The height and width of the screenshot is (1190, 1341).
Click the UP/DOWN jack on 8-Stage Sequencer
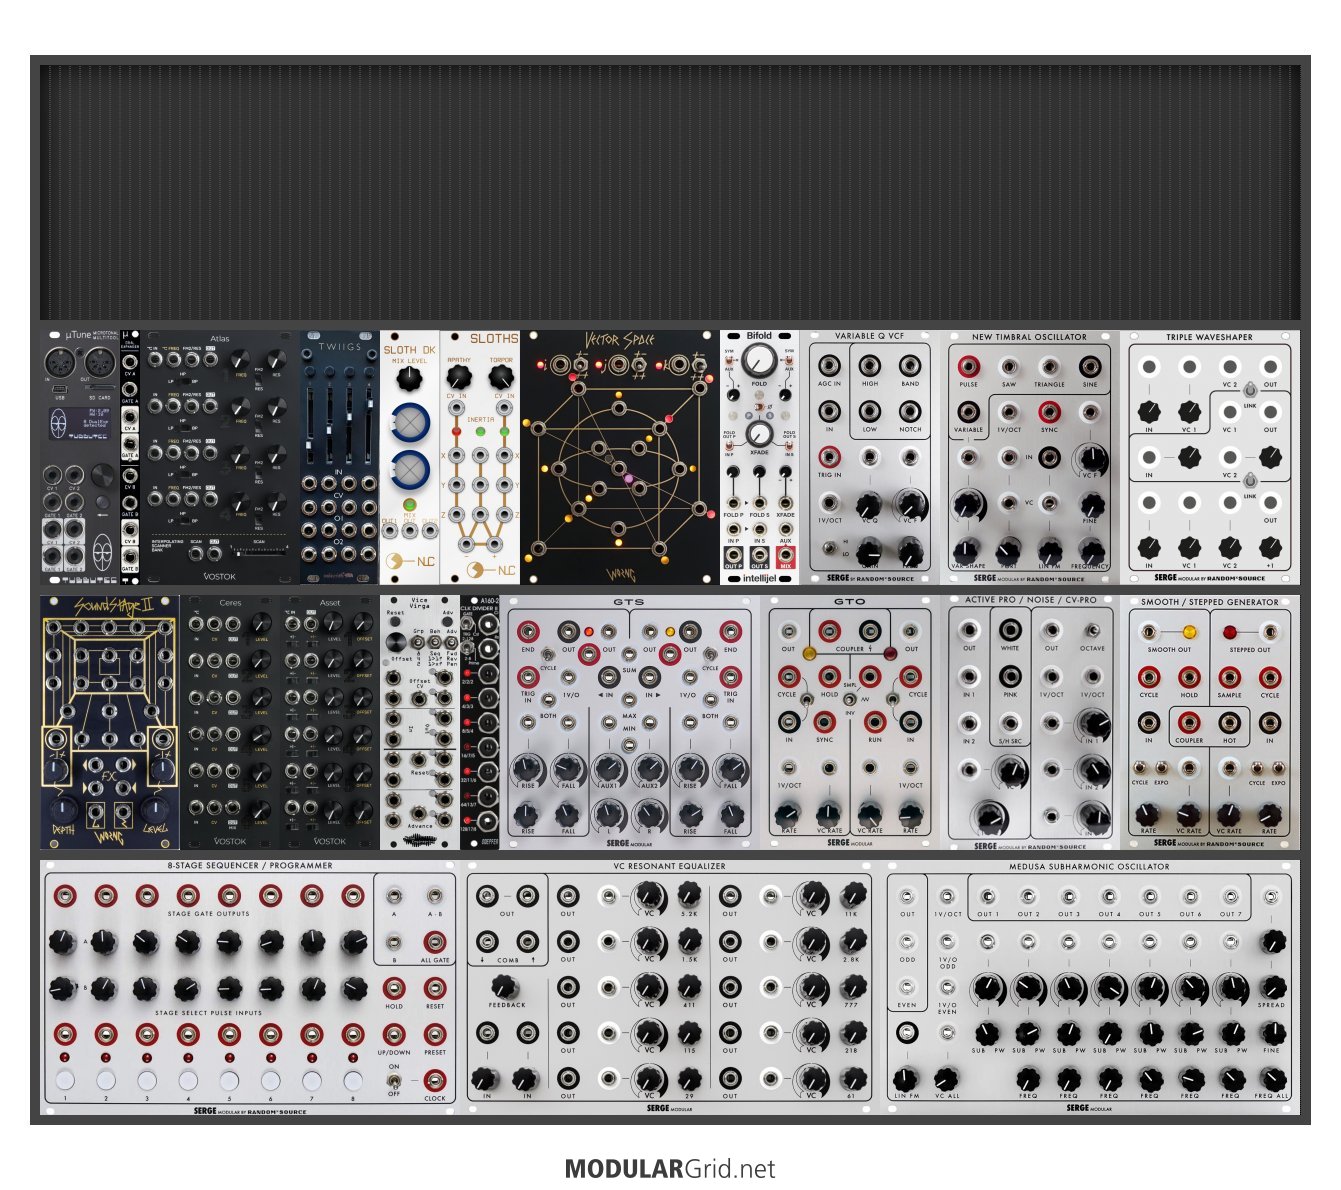394,1034
